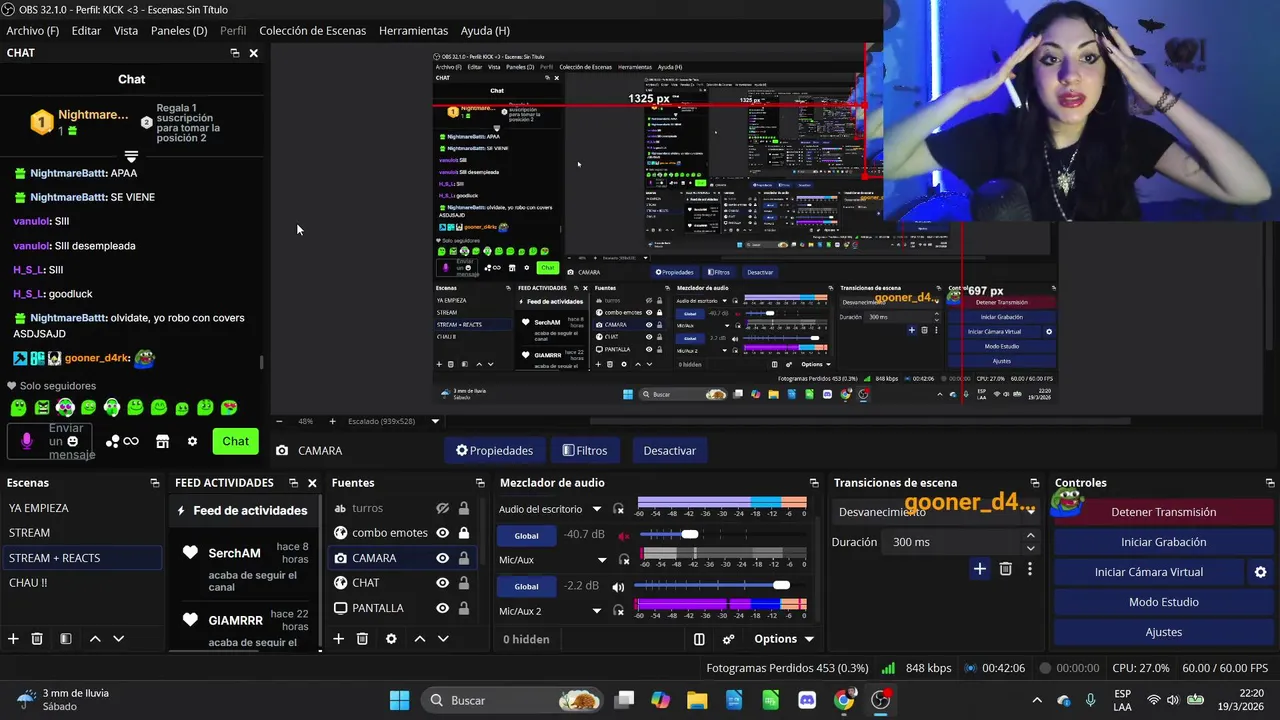Move scene up with arrow icon

95,639
